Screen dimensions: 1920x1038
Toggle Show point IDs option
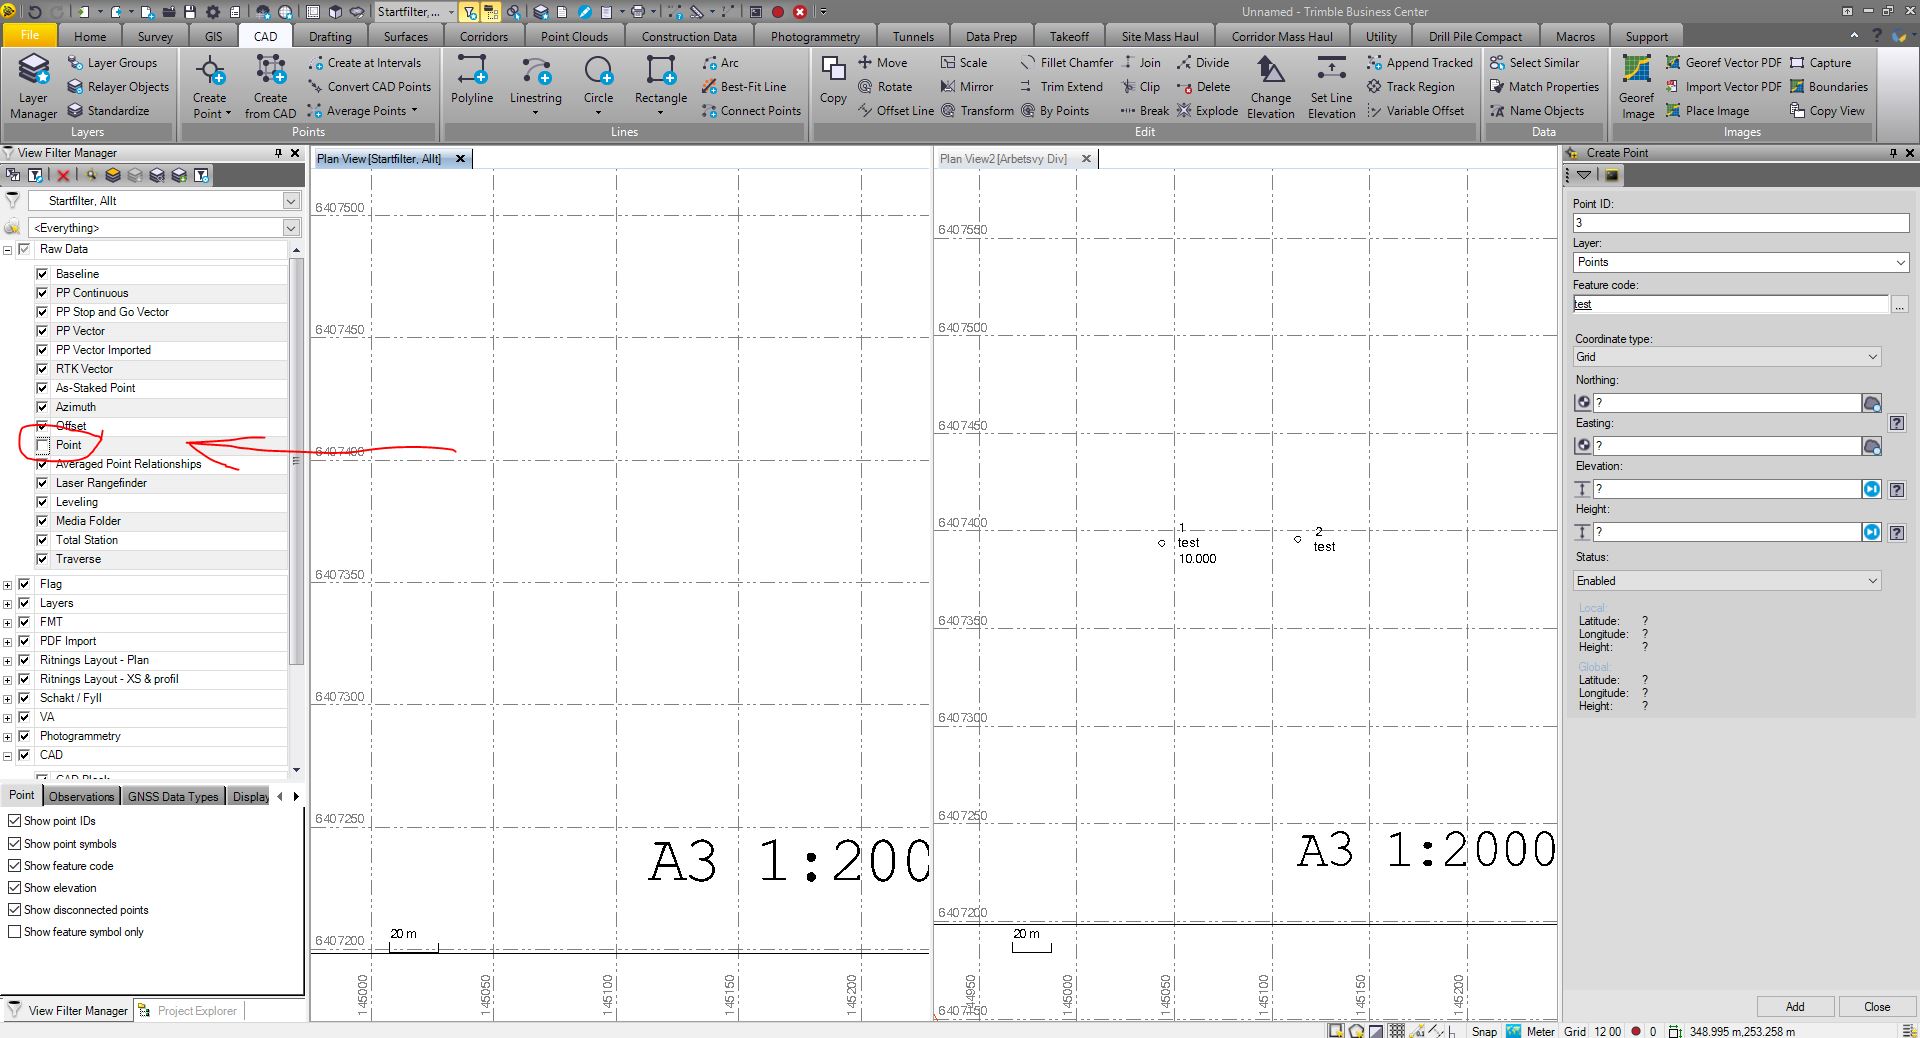point(14,821)
